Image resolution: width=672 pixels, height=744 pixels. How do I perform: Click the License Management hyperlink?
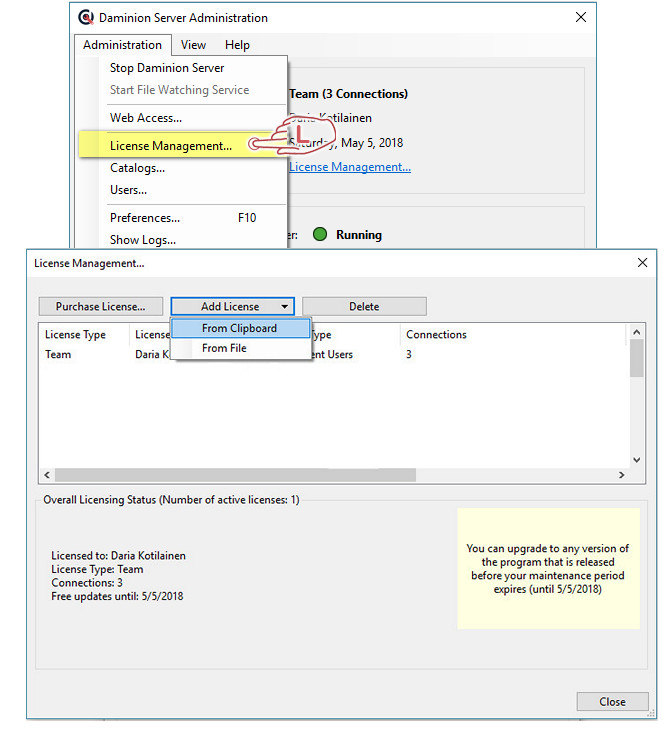click(350, 167)
